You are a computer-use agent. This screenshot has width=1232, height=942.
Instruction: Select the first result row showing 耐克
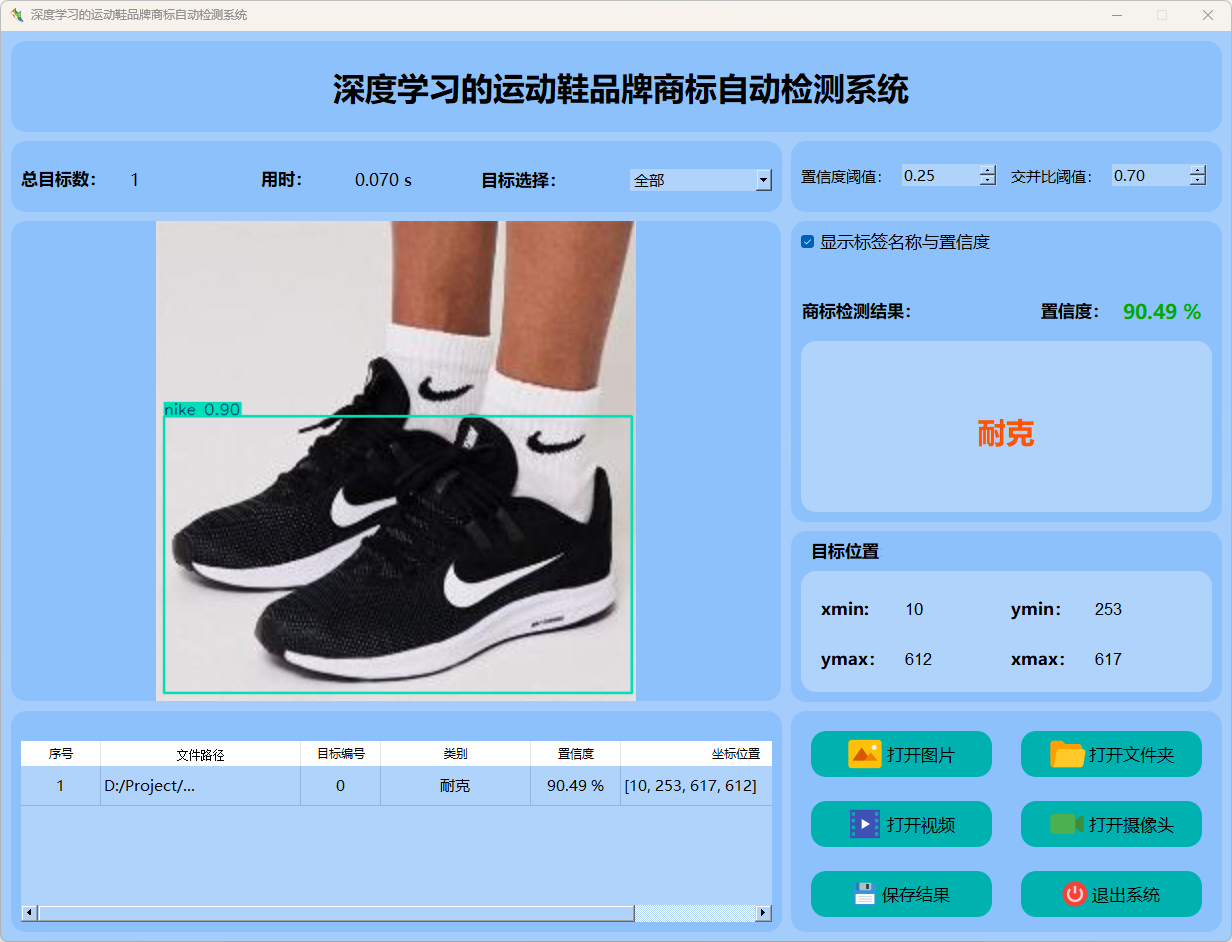(x=455, y=786)
